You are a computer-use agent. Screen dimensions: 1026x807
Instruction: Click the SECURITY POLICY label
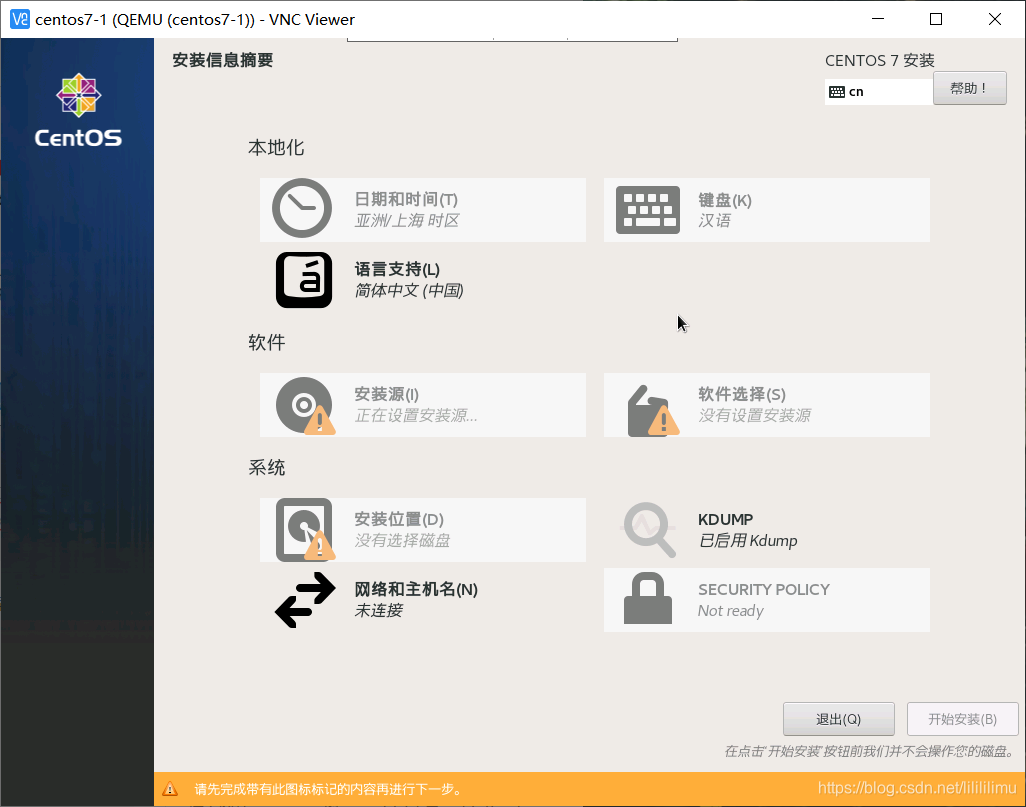(x=764, y=590)
